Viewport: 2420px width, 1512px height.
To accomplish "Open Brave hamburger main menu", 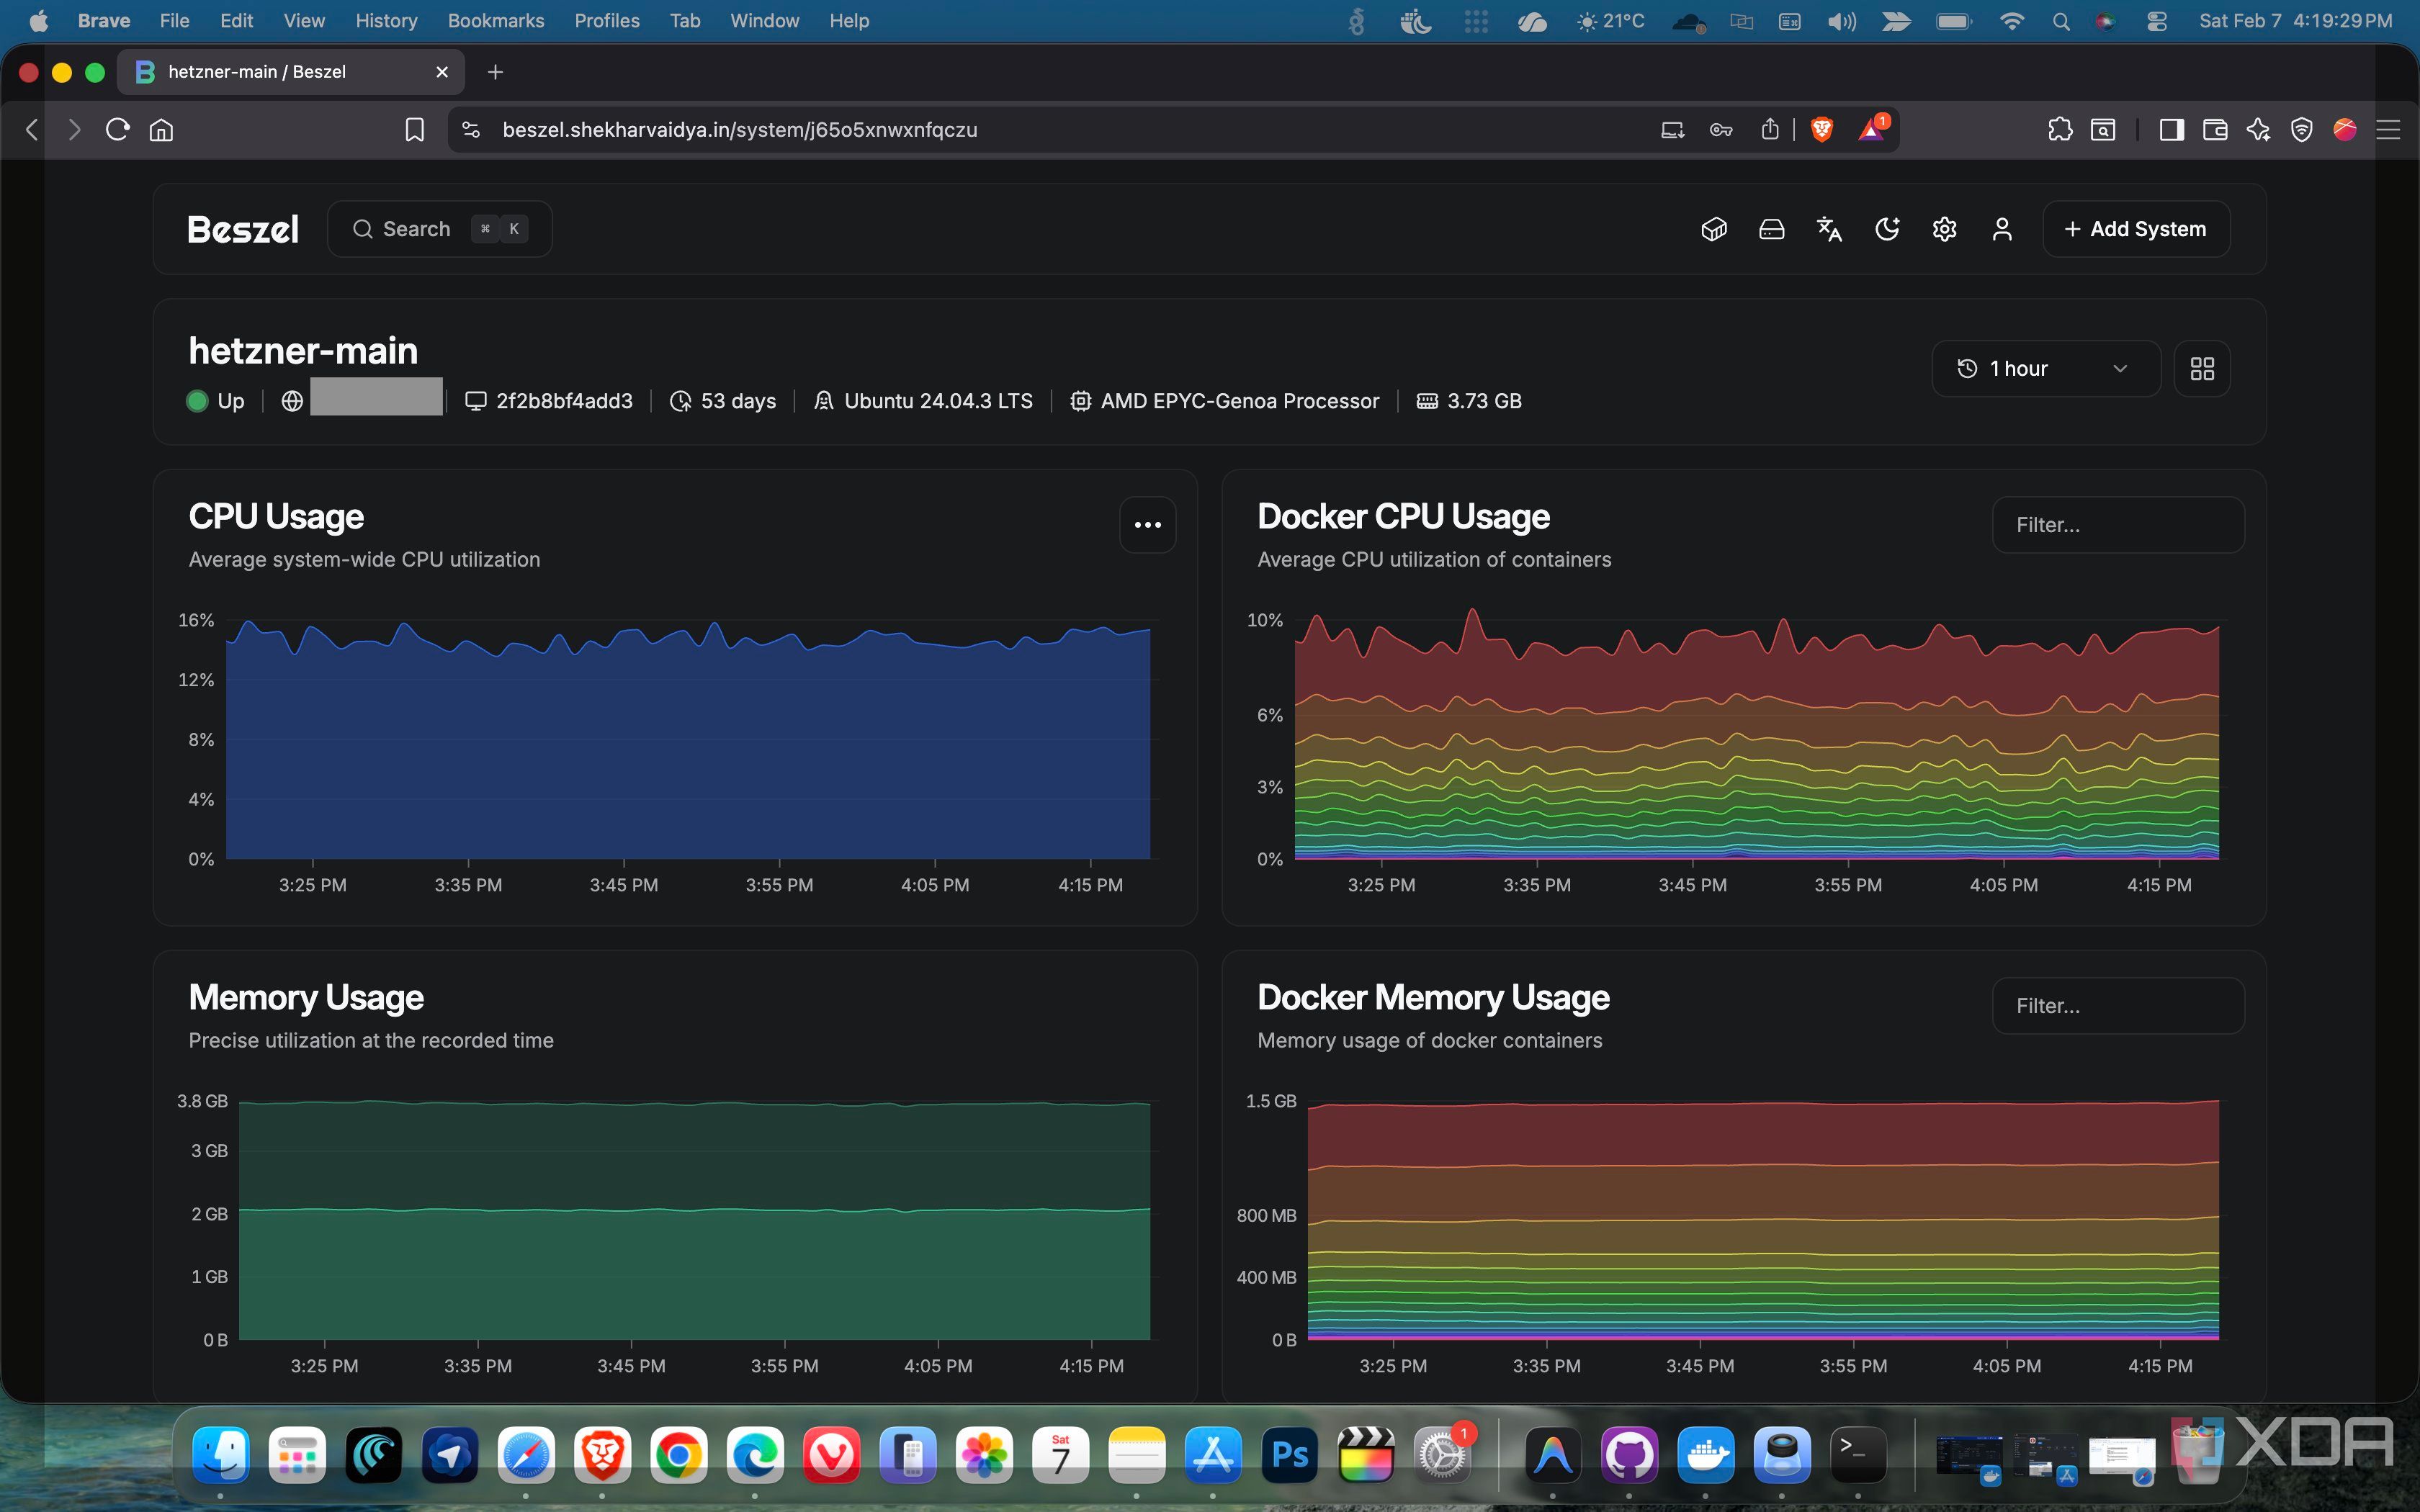I will [2388, 130].
